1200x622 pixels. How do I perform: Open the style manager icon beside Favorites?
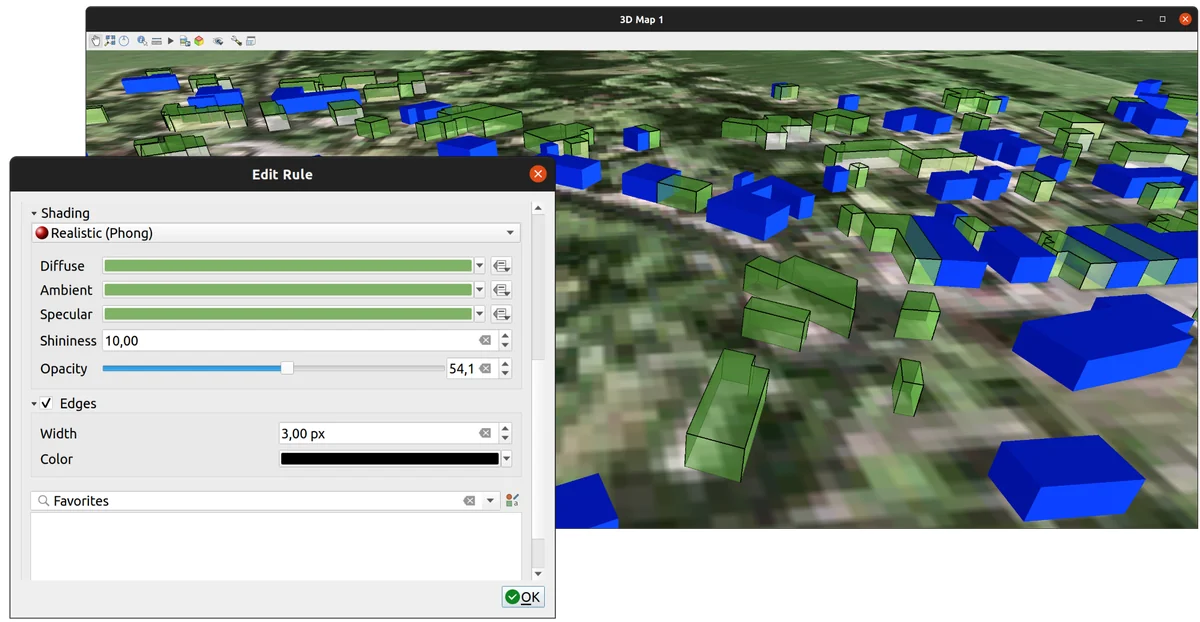click(513, 501)
